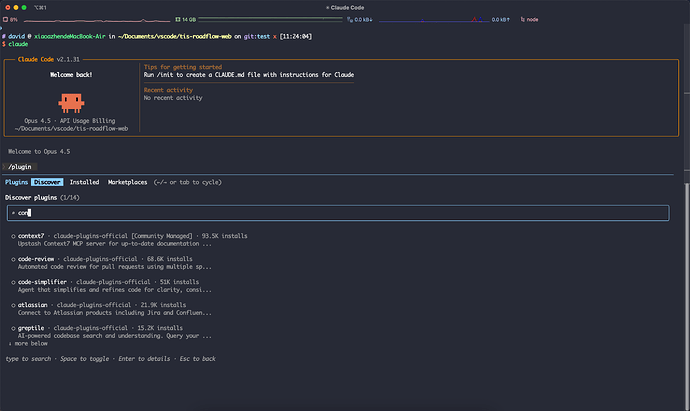Click the 'Discover plugins (1/14)' heading
The image size is (690, 411).
pyautogui.click(x=42, y=198)
